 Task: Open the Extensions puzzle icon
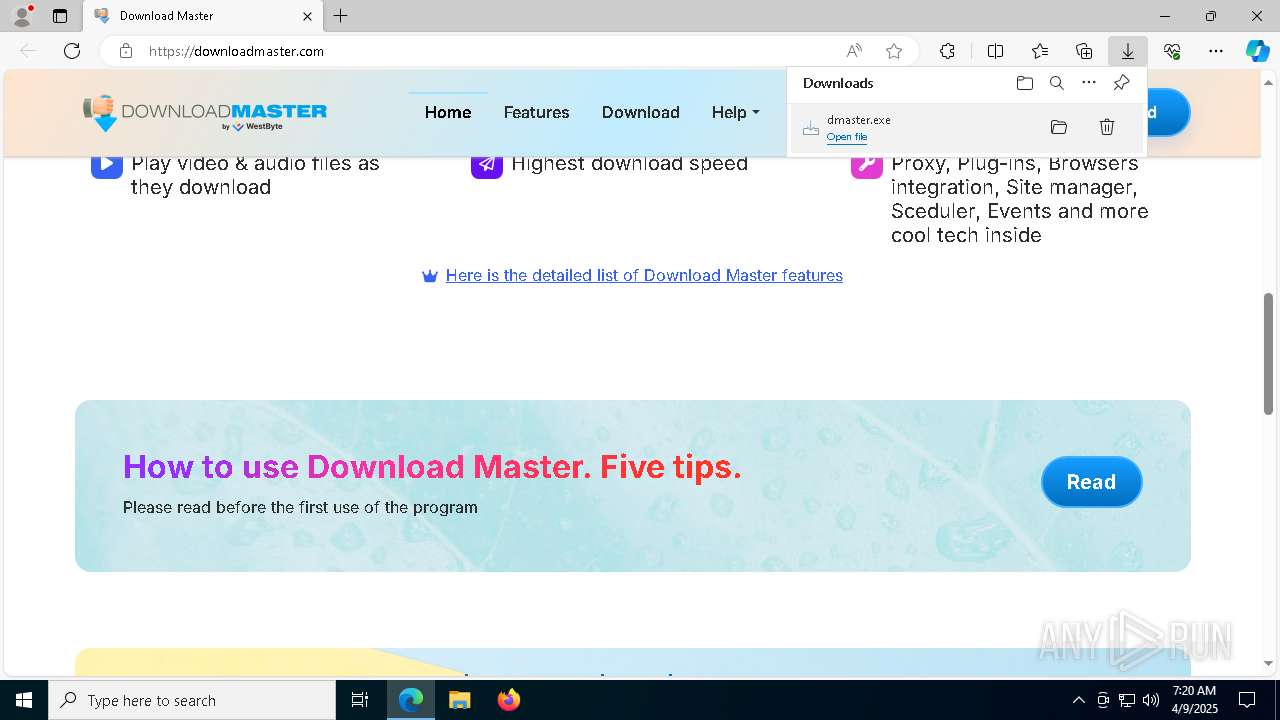(947, 51)
